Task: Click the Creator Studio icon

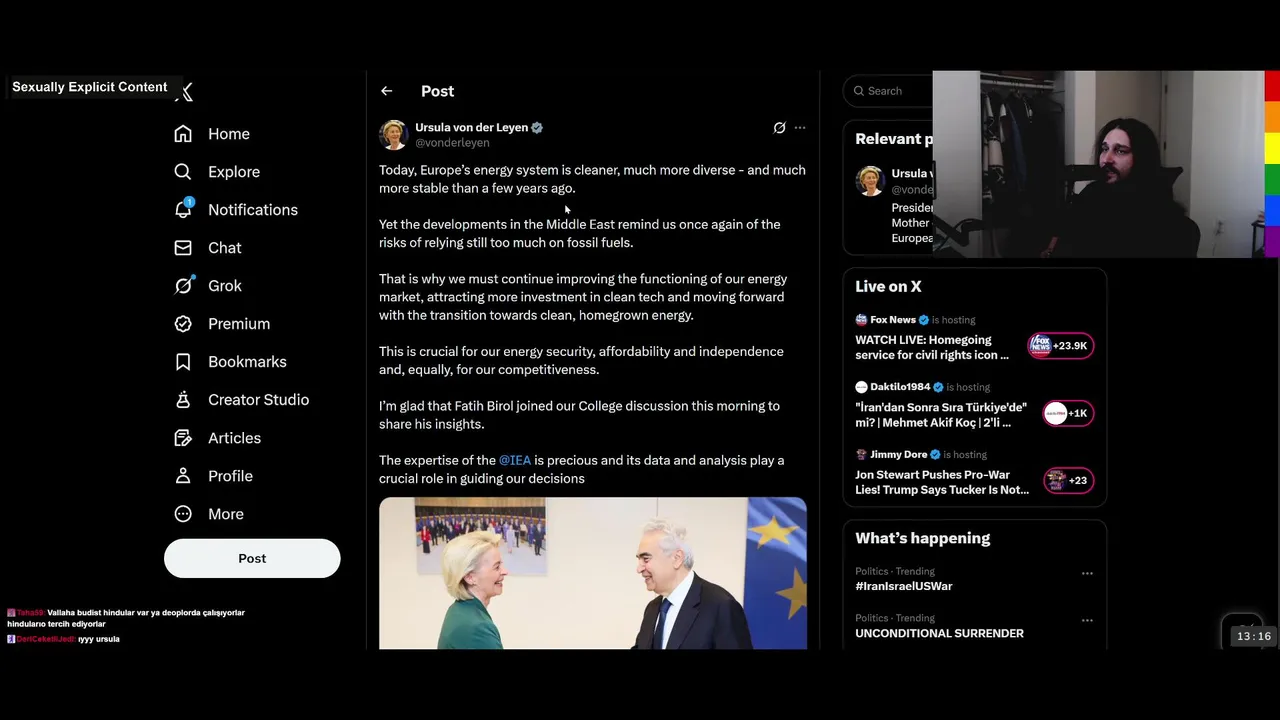Action: pyautogui.click(x=183, y=400)
